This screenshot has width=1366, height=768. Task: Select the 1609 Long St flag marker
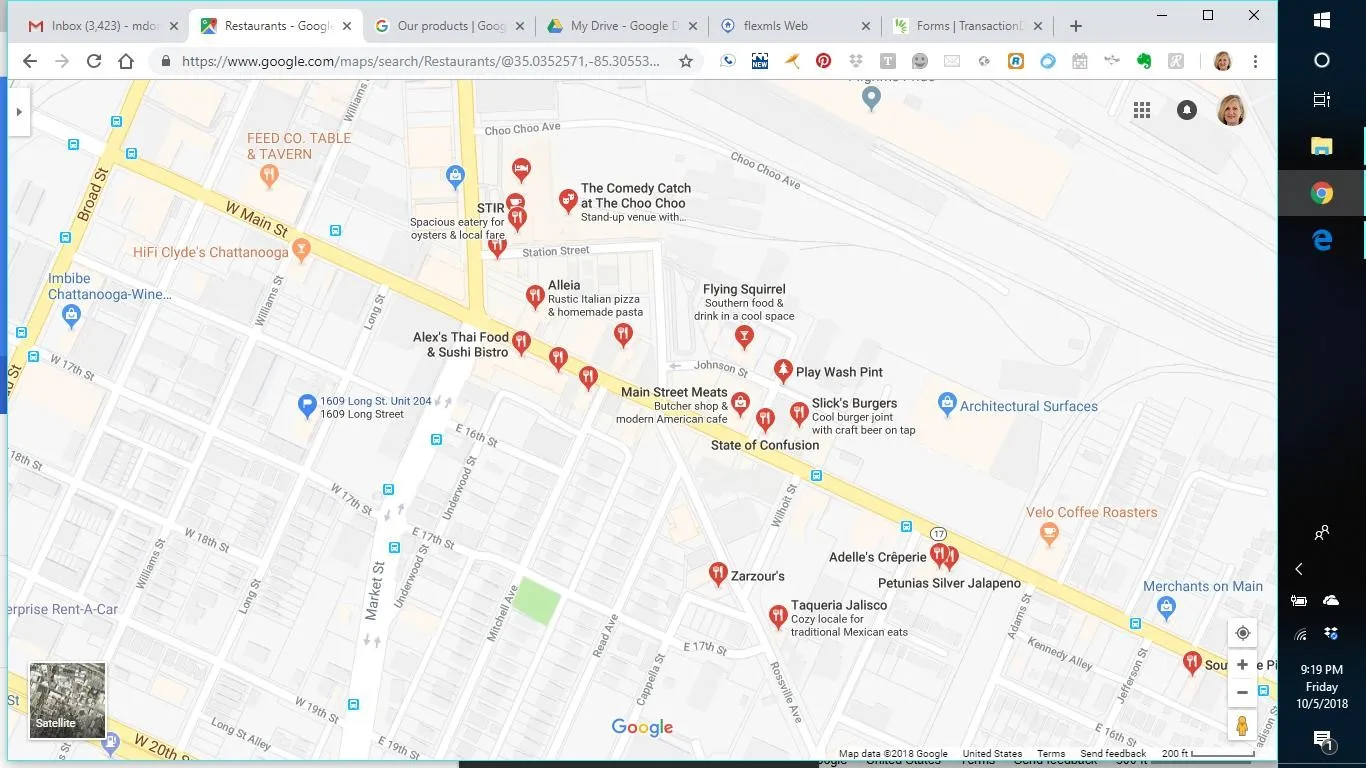(x=308, y=406)
